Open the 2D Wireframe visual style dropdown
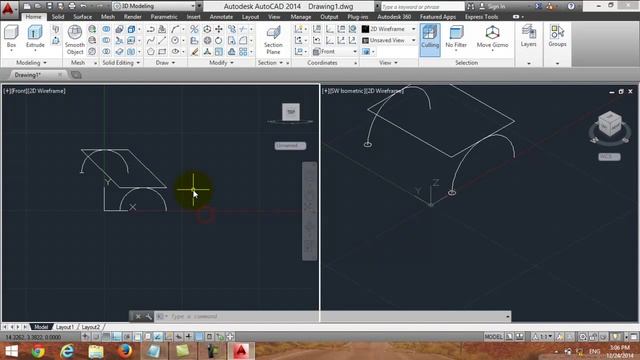640x360 pixels. click(389, 29)
